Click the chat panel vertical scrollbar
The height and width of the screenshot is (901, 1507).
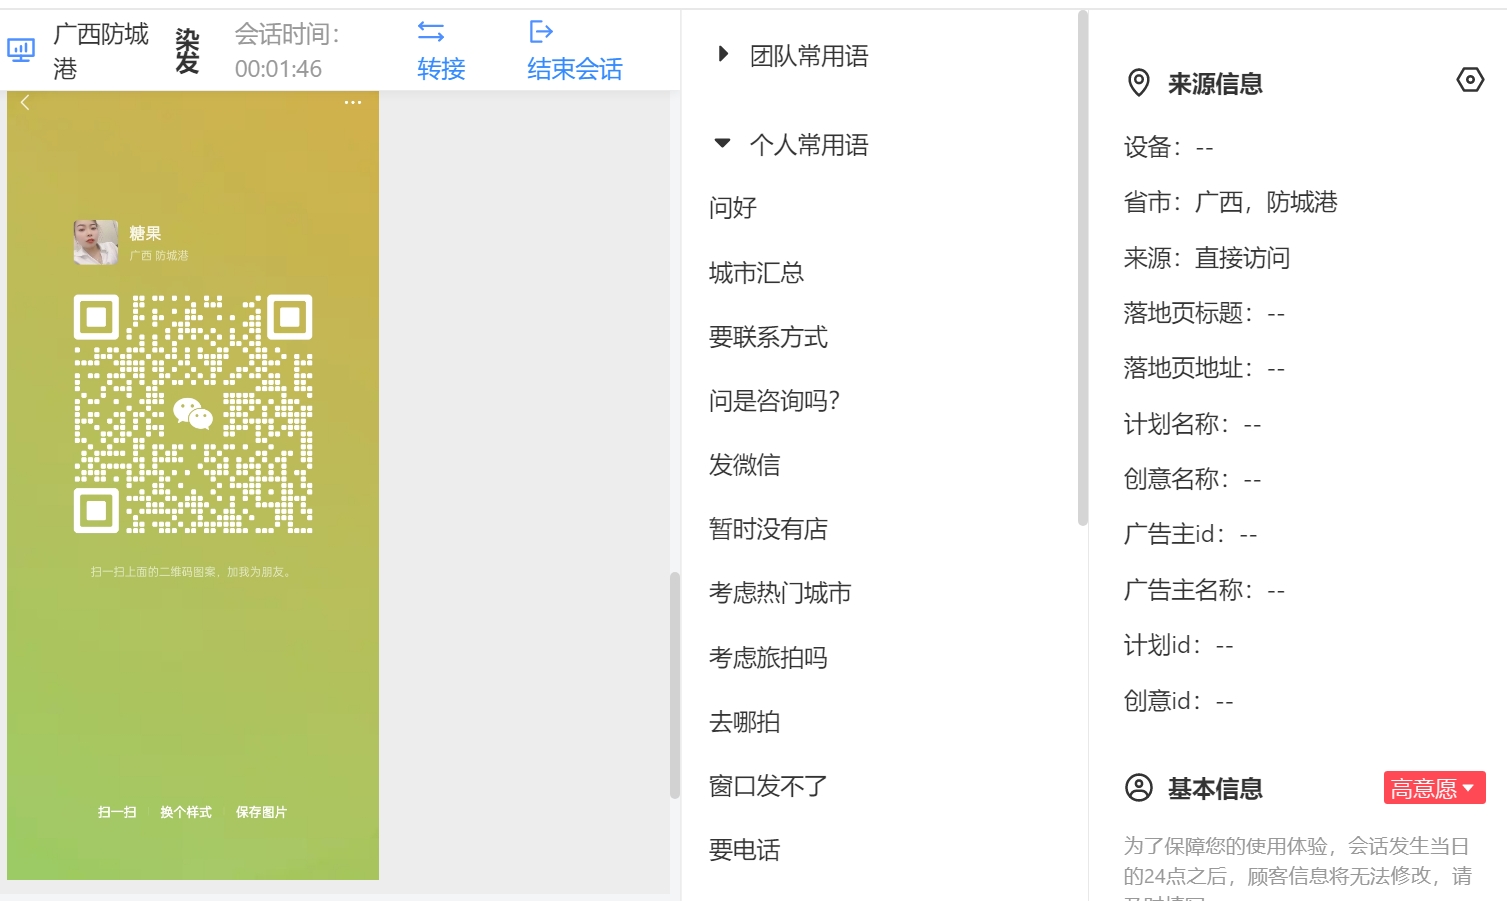[675, 685]
